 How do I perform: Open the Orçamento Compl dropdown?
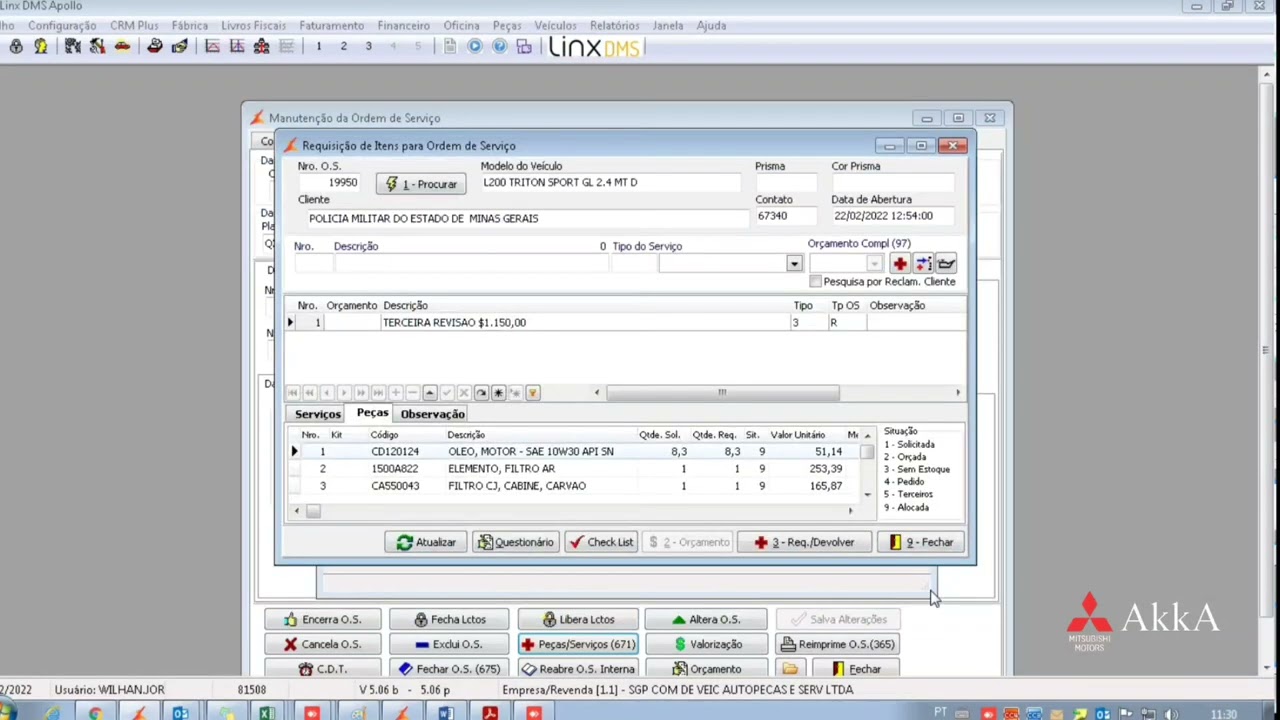(875, 264)
